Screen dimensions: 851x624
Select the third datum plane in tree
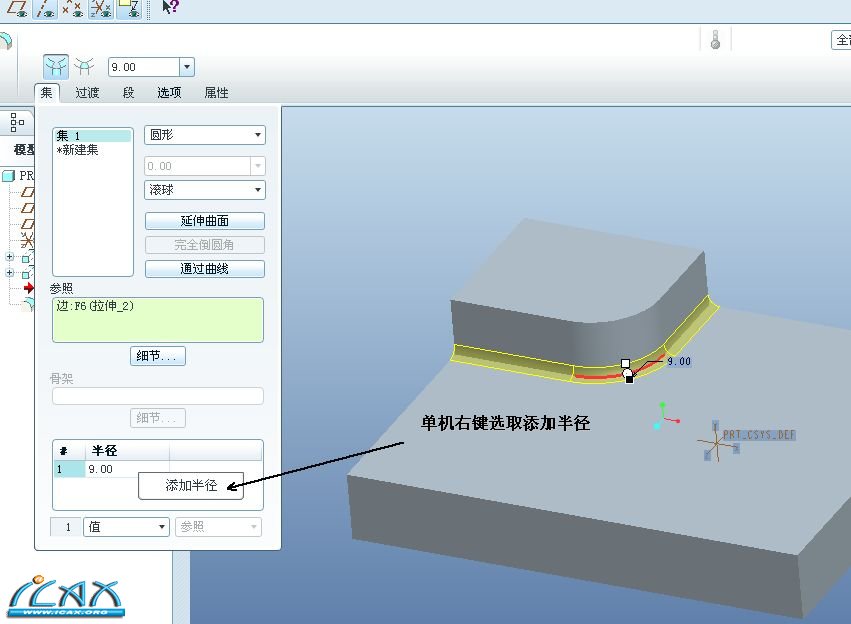tap(27, 224)
